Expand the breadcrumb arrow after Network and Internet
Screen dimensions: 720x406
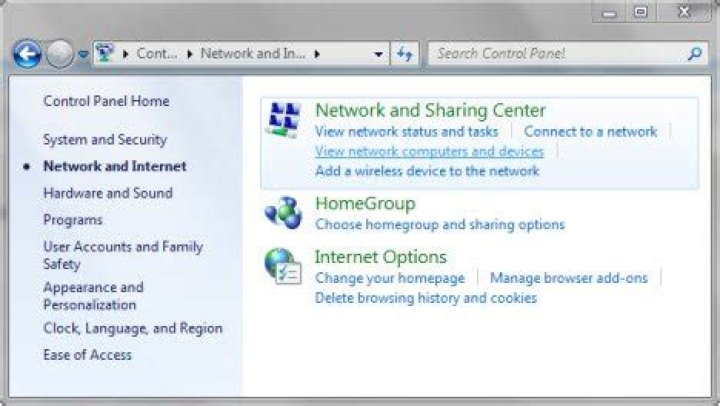(317, 54)
